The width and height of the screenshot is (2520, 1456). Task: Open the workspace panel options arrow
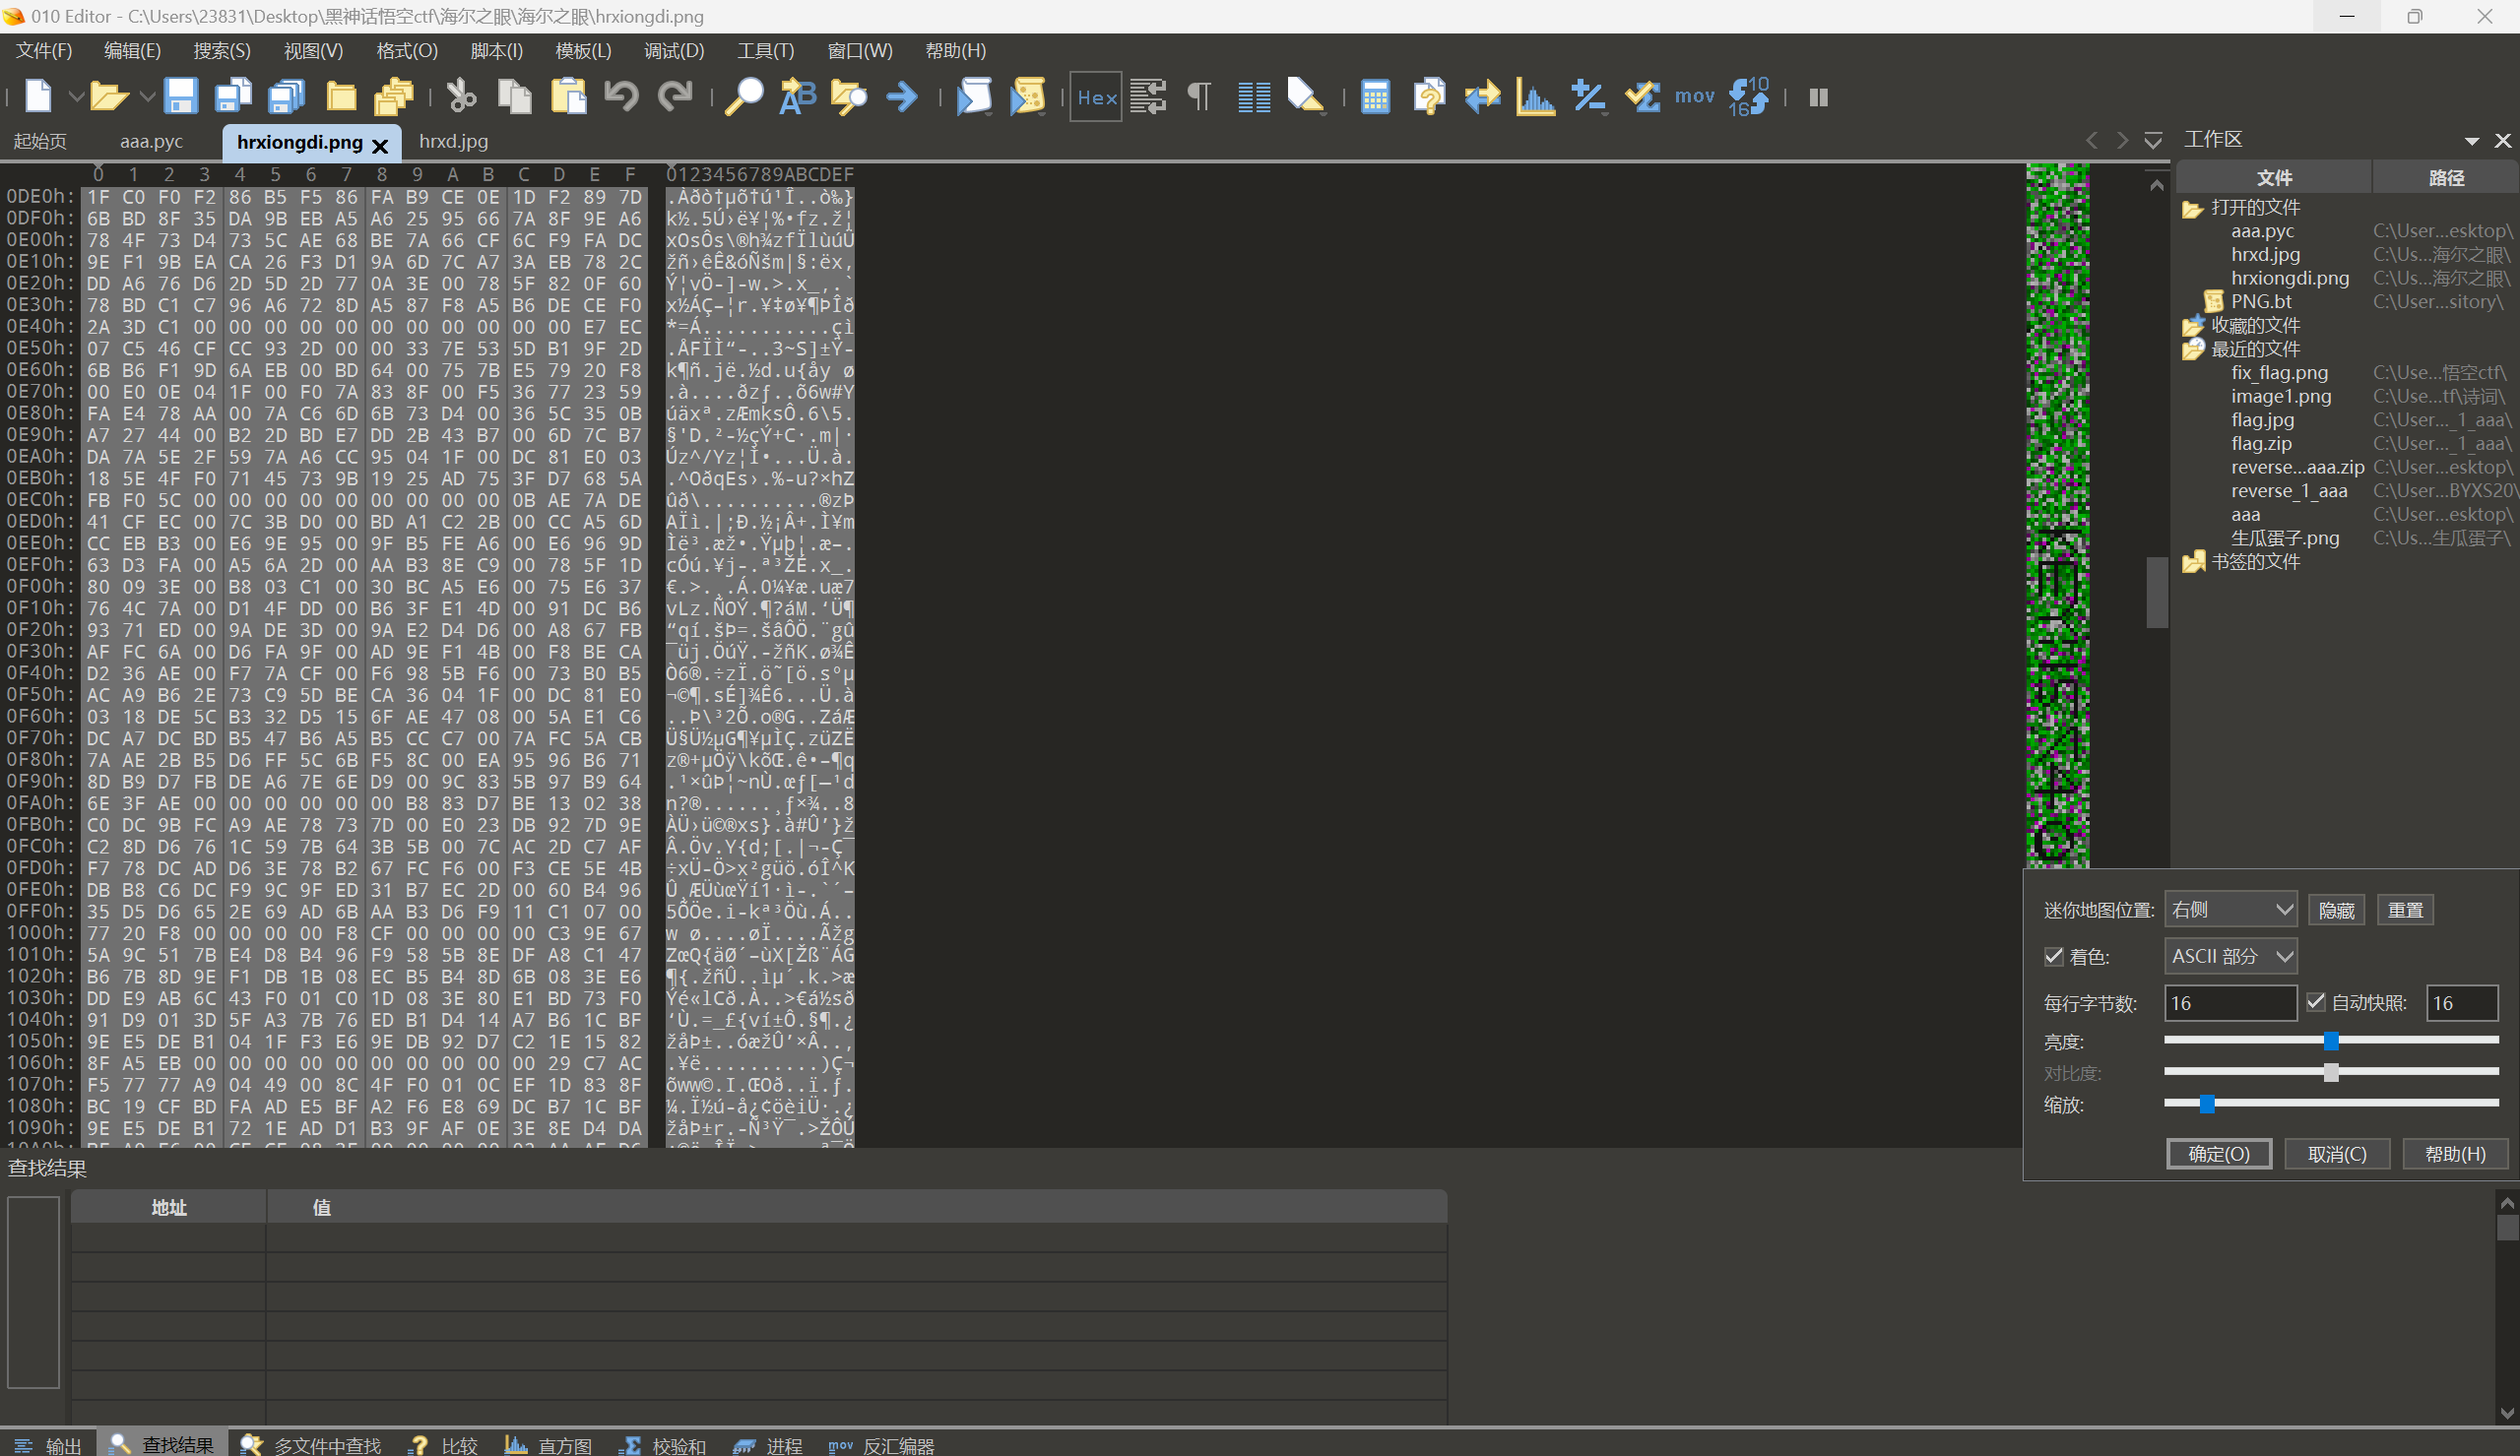pos(2471,141)
